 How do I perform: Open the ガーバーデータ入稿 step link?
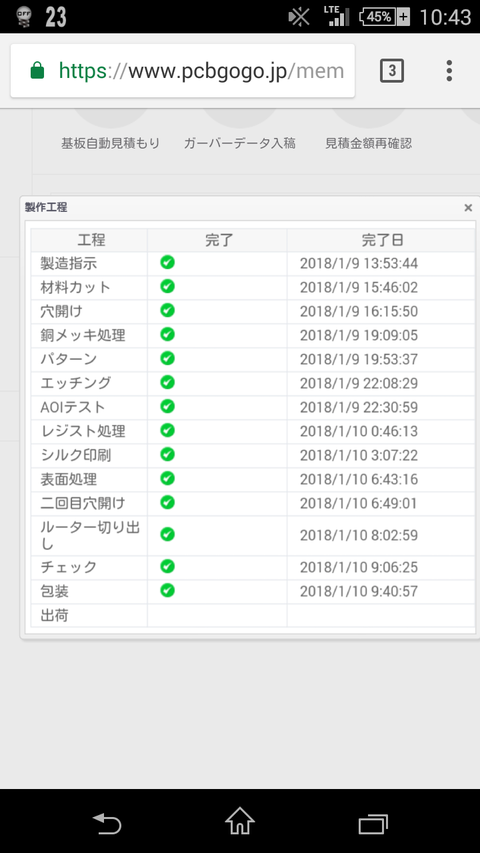click(239, 144)
